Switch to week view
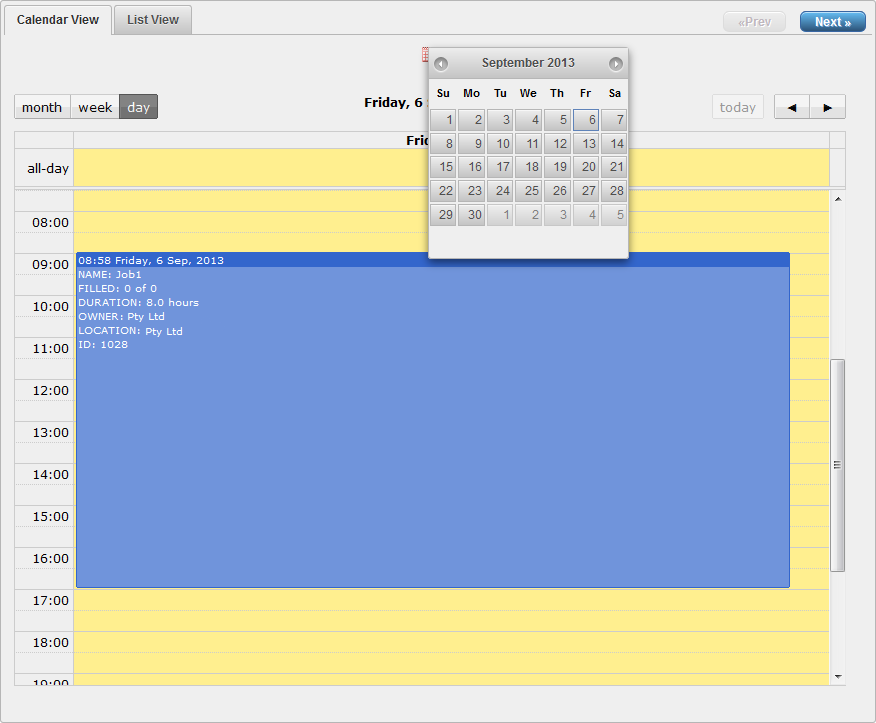The width and height of the screenshot is (876, 723). (x=95, y=108)
